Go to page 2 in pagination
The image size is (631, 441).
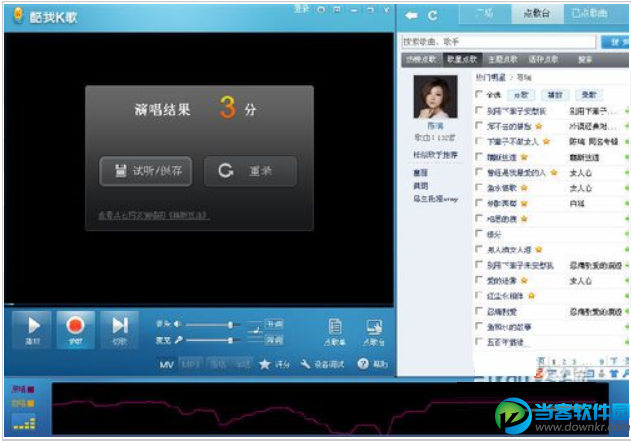click(x=564, y=362)
